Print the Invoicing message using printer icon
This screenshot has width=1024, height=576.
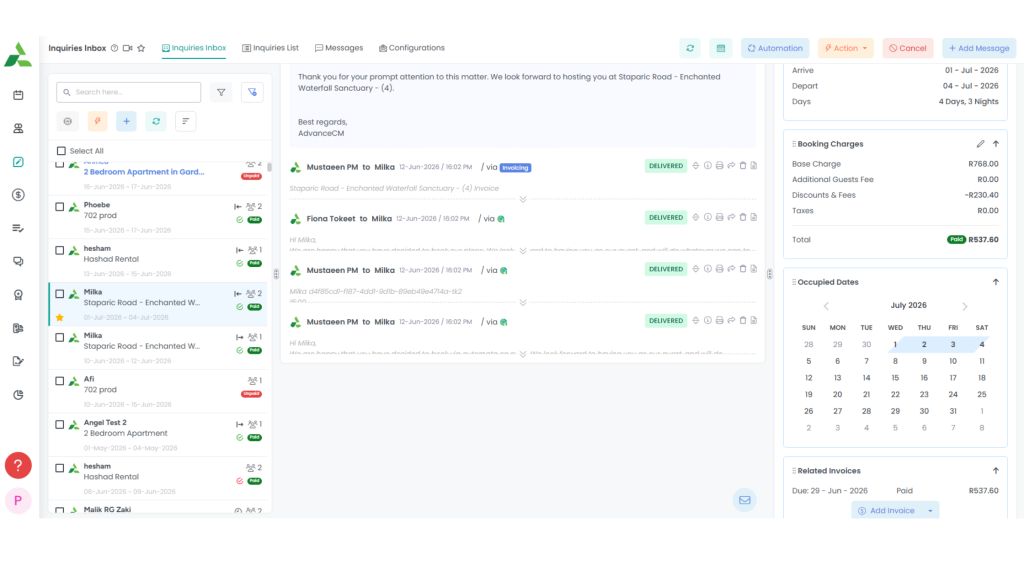pos(719,166)
